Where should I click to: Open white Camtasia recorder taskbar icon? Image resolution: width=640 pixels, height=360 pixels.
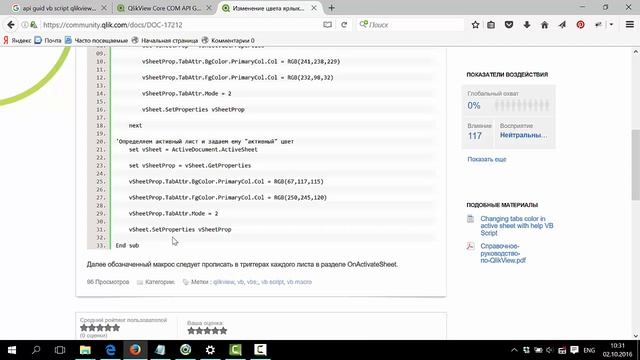pyautogui.click(x=260, y=350)
